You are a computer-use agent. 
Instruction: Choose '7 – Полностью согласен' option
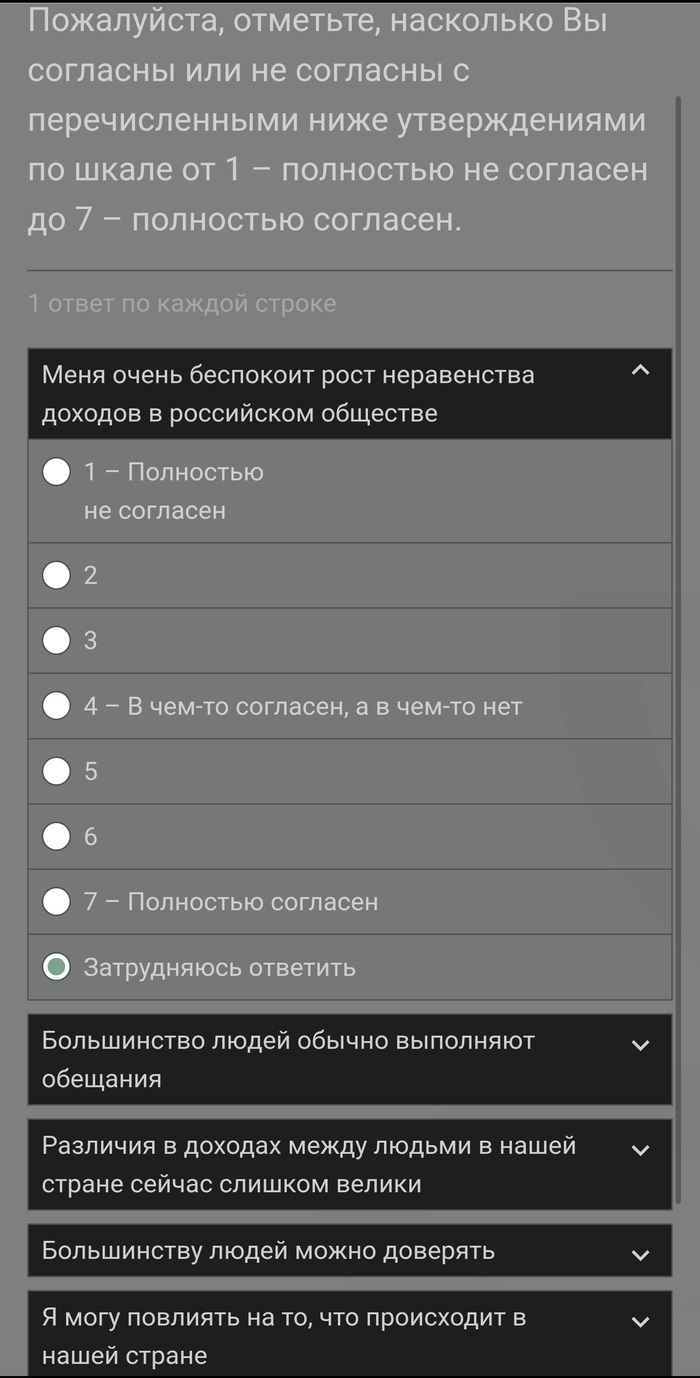[57, 902]
